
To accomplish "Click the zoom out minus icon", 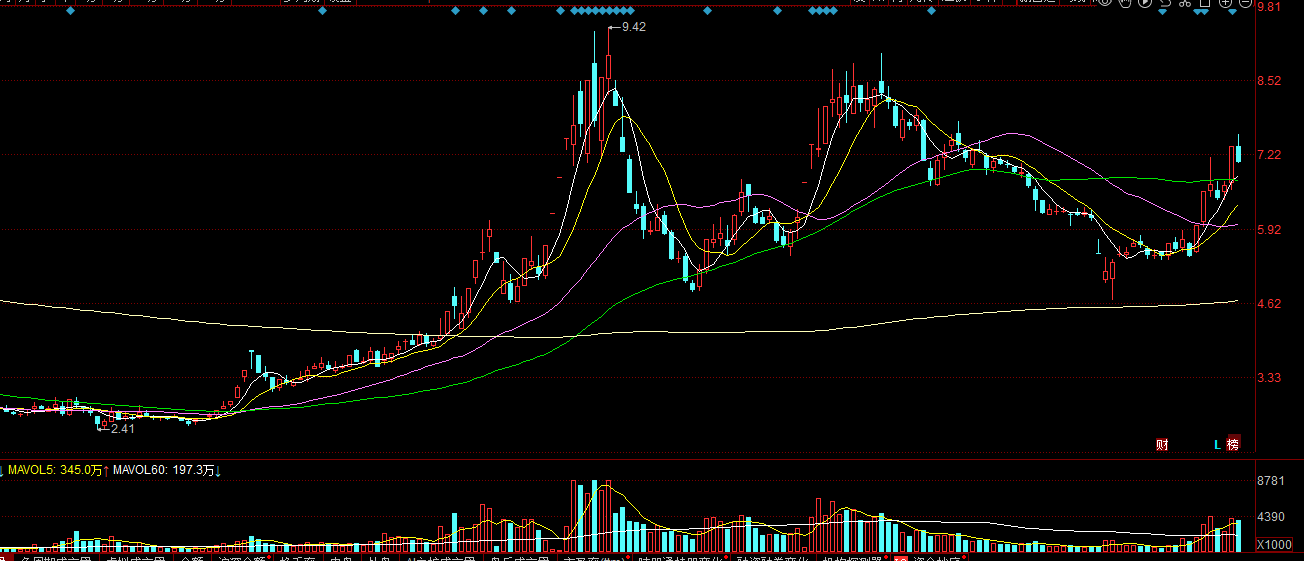I will coord(1245,3).
